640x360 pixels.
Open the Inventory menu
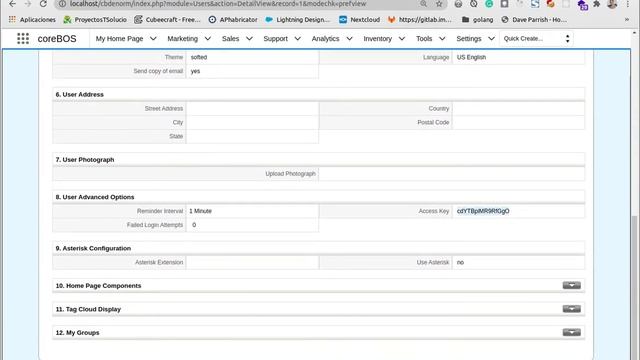click(378, 39)
